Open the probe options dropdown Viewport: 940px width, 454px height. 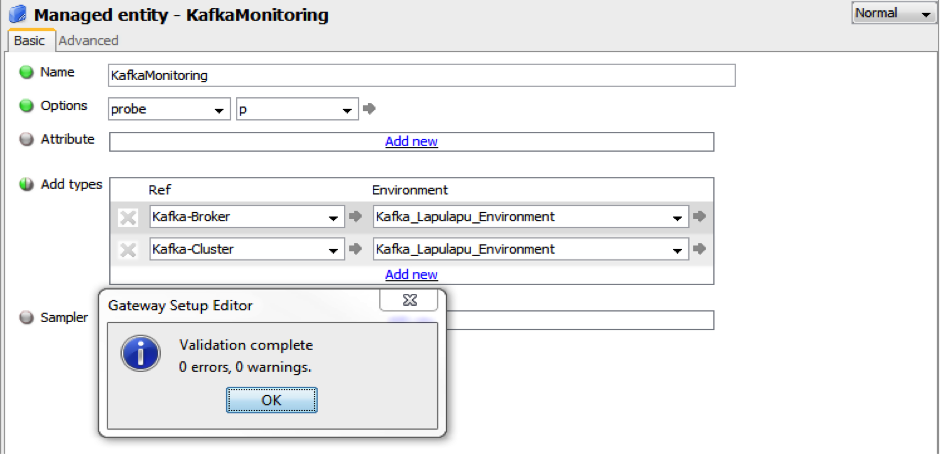(x=170, y=110)
